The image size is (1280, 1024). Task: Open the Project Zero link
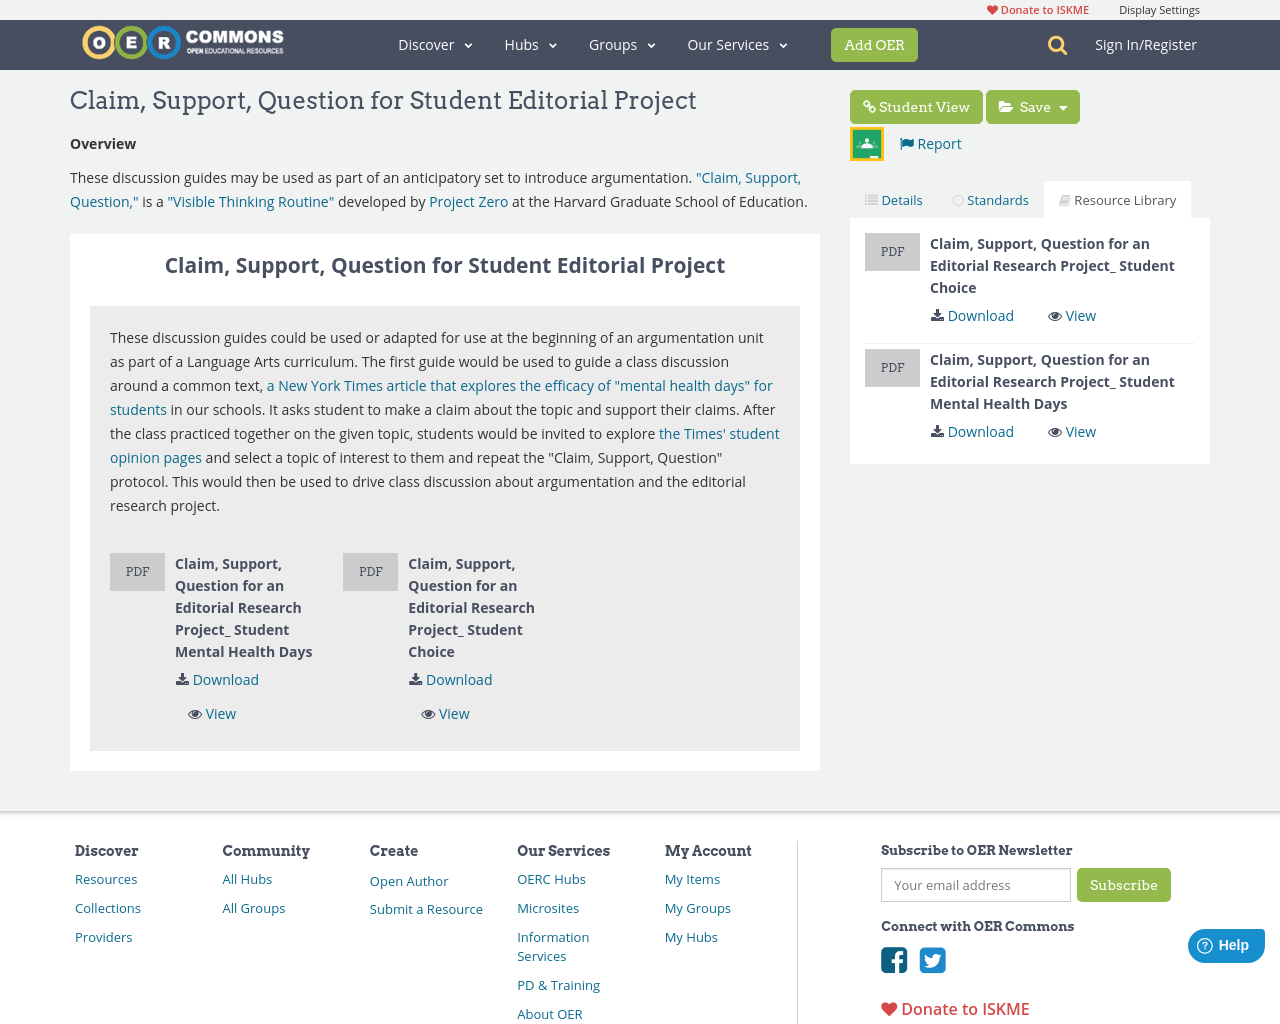click(x=468, y=200)
